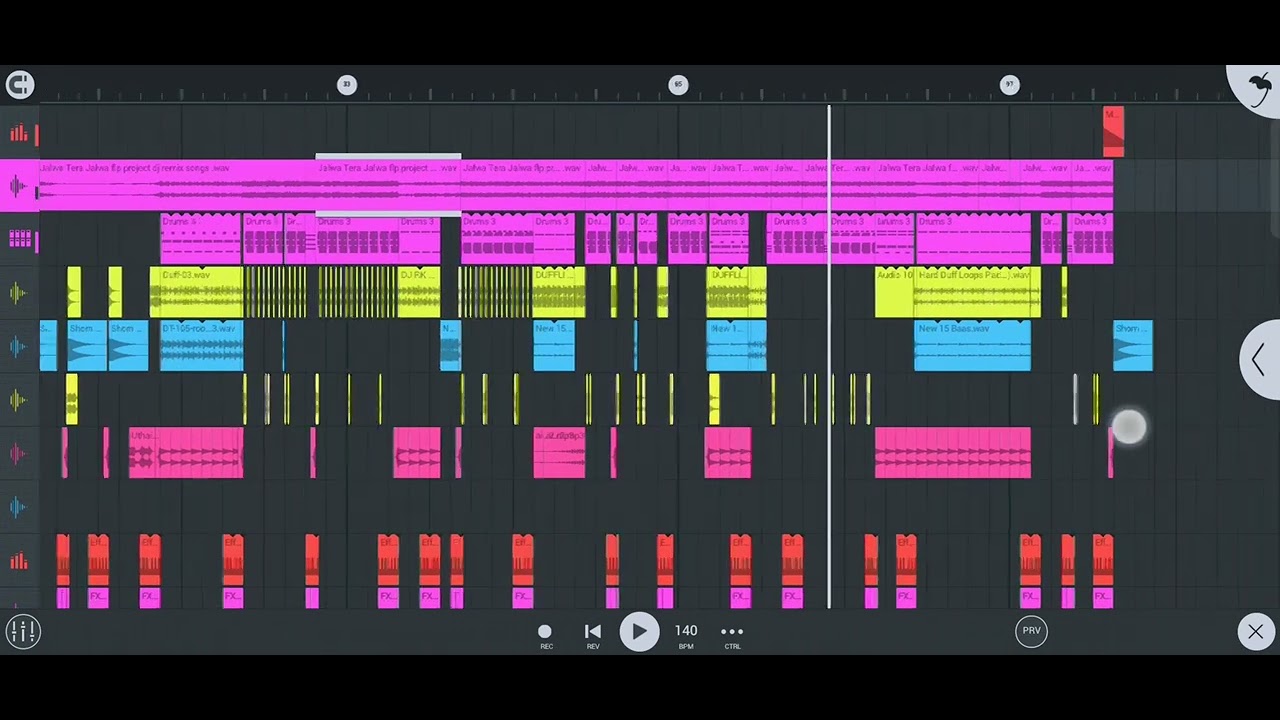Select the magenta audio track waveform icon

(x=18, y=186)
